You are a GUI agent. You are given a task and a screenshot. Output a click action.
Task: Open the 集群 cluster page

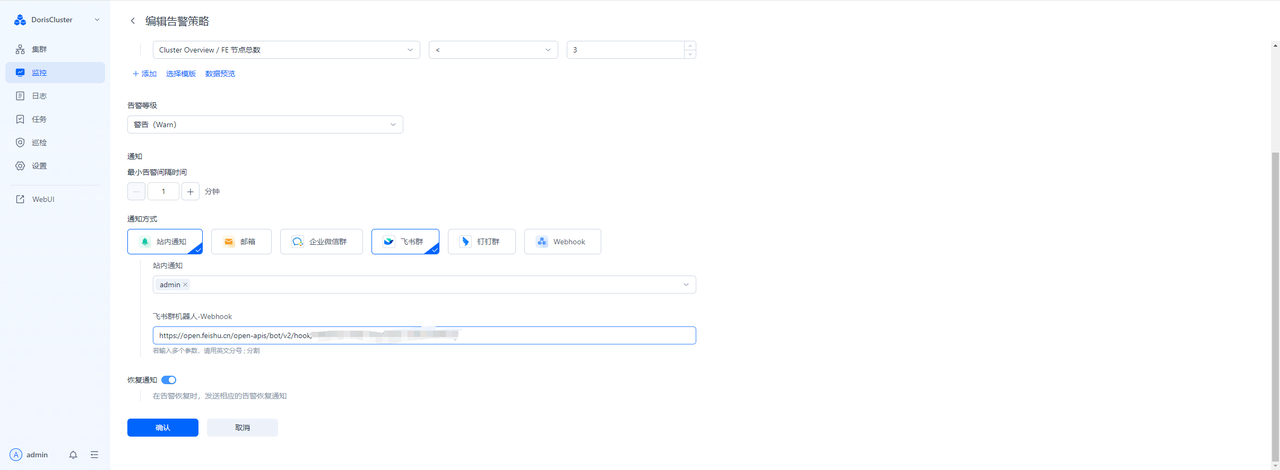pyautogui.click(x=39, y=49)
